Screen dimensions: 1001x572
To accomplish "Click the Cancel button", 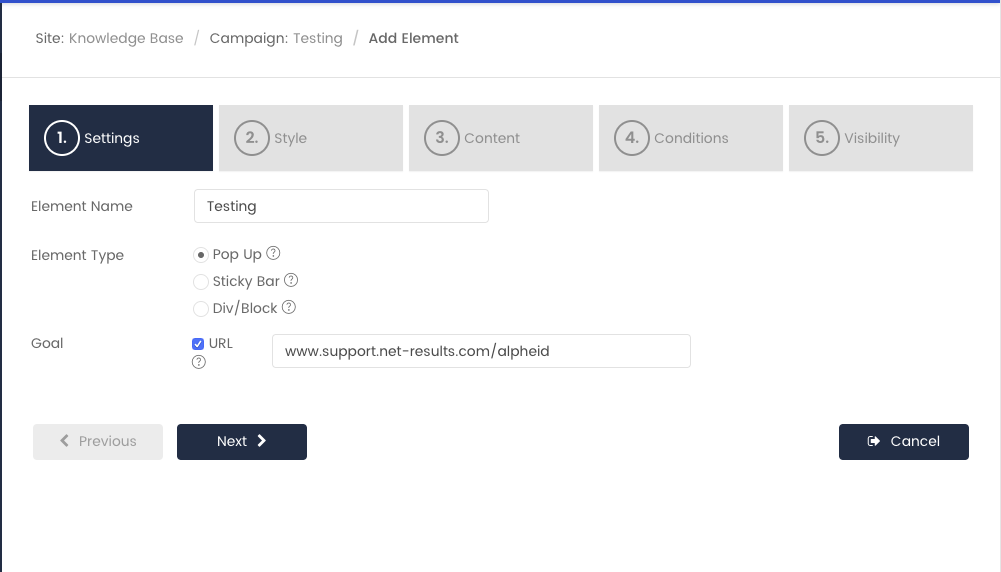I will pyautogui.click(x=904, y=442).
